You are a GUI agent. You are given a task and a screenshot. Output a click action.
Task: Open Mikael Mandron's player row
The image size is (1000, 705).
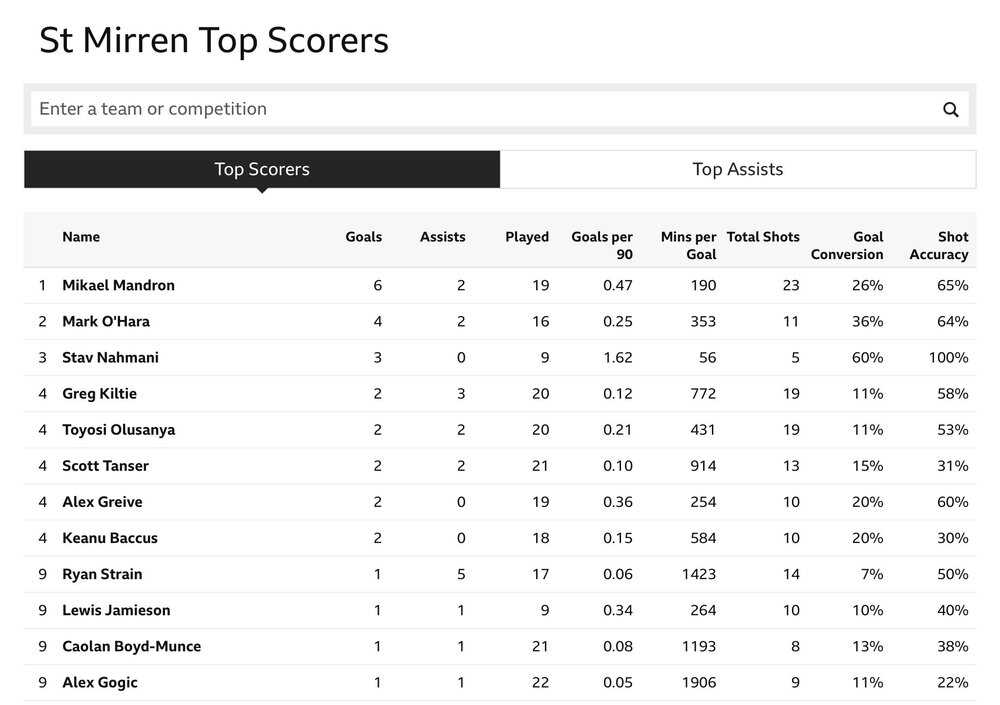click(500, 285)
